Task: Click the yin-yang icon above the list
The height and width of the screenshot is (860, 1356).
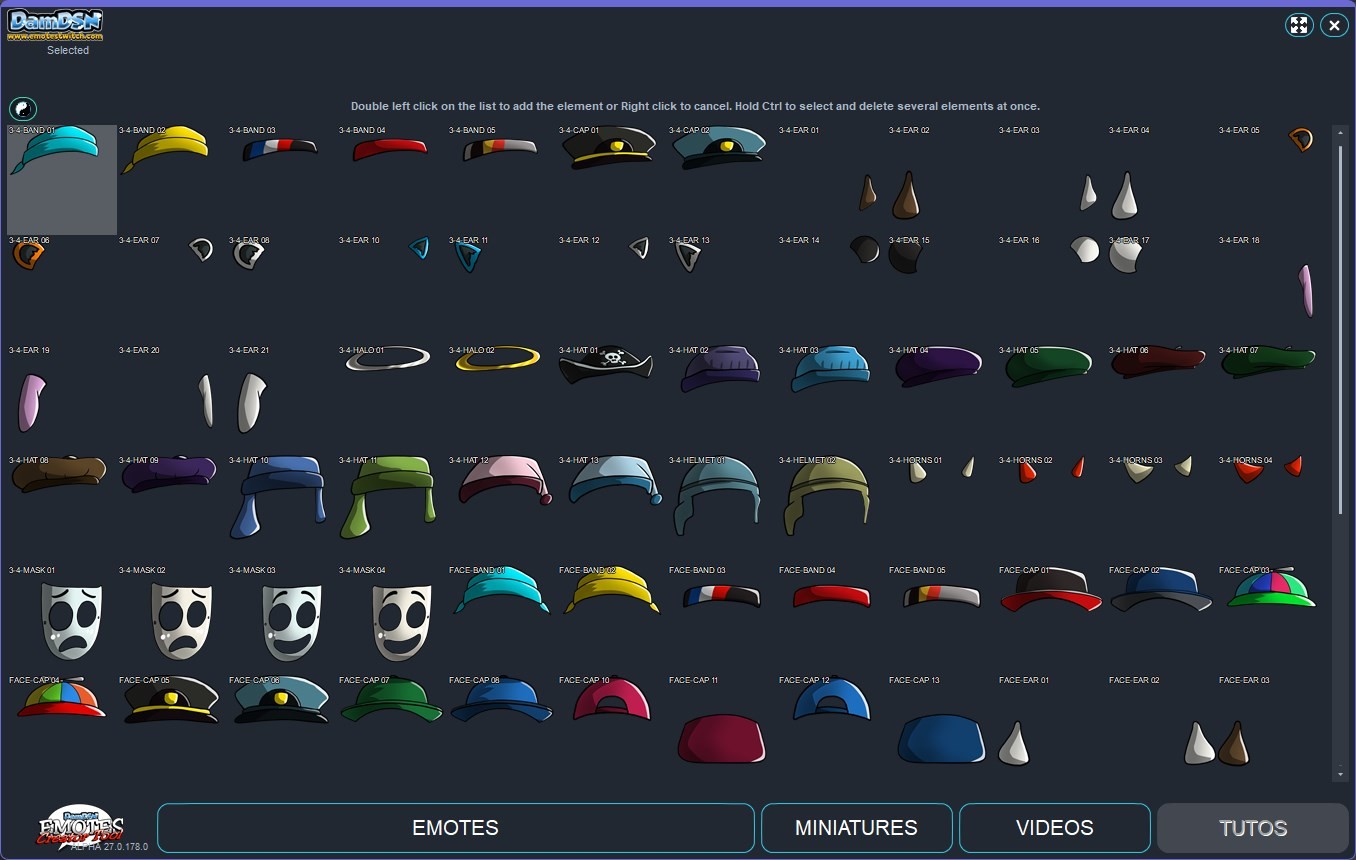Action: point(23,108)
